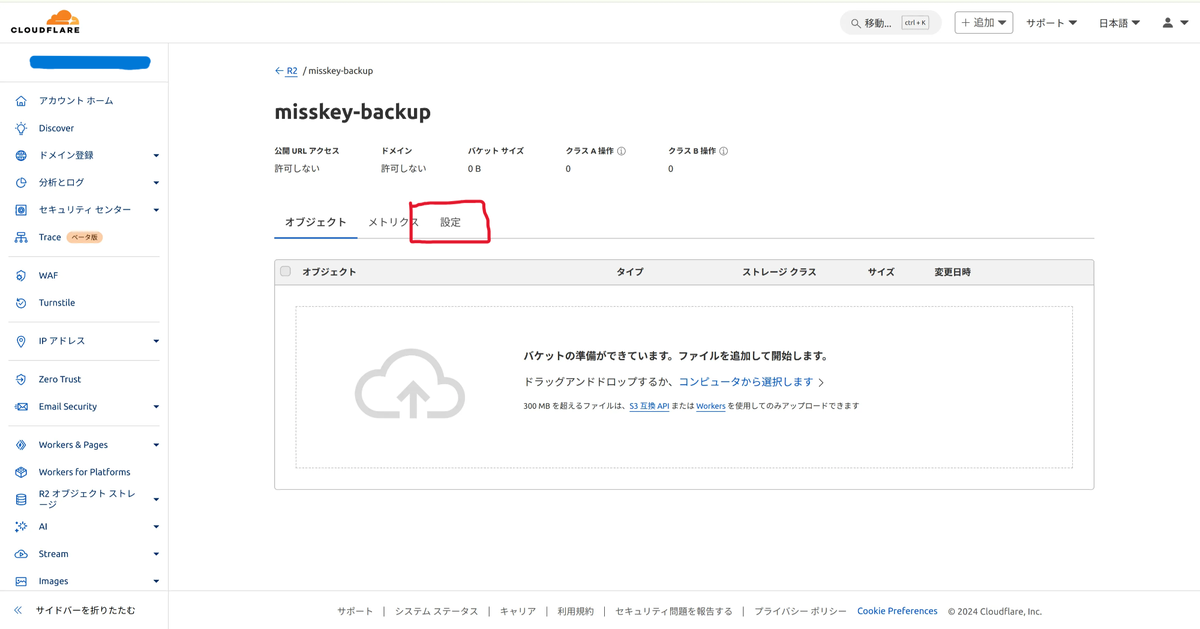Click the Zero Trust icon

[21, 380]
